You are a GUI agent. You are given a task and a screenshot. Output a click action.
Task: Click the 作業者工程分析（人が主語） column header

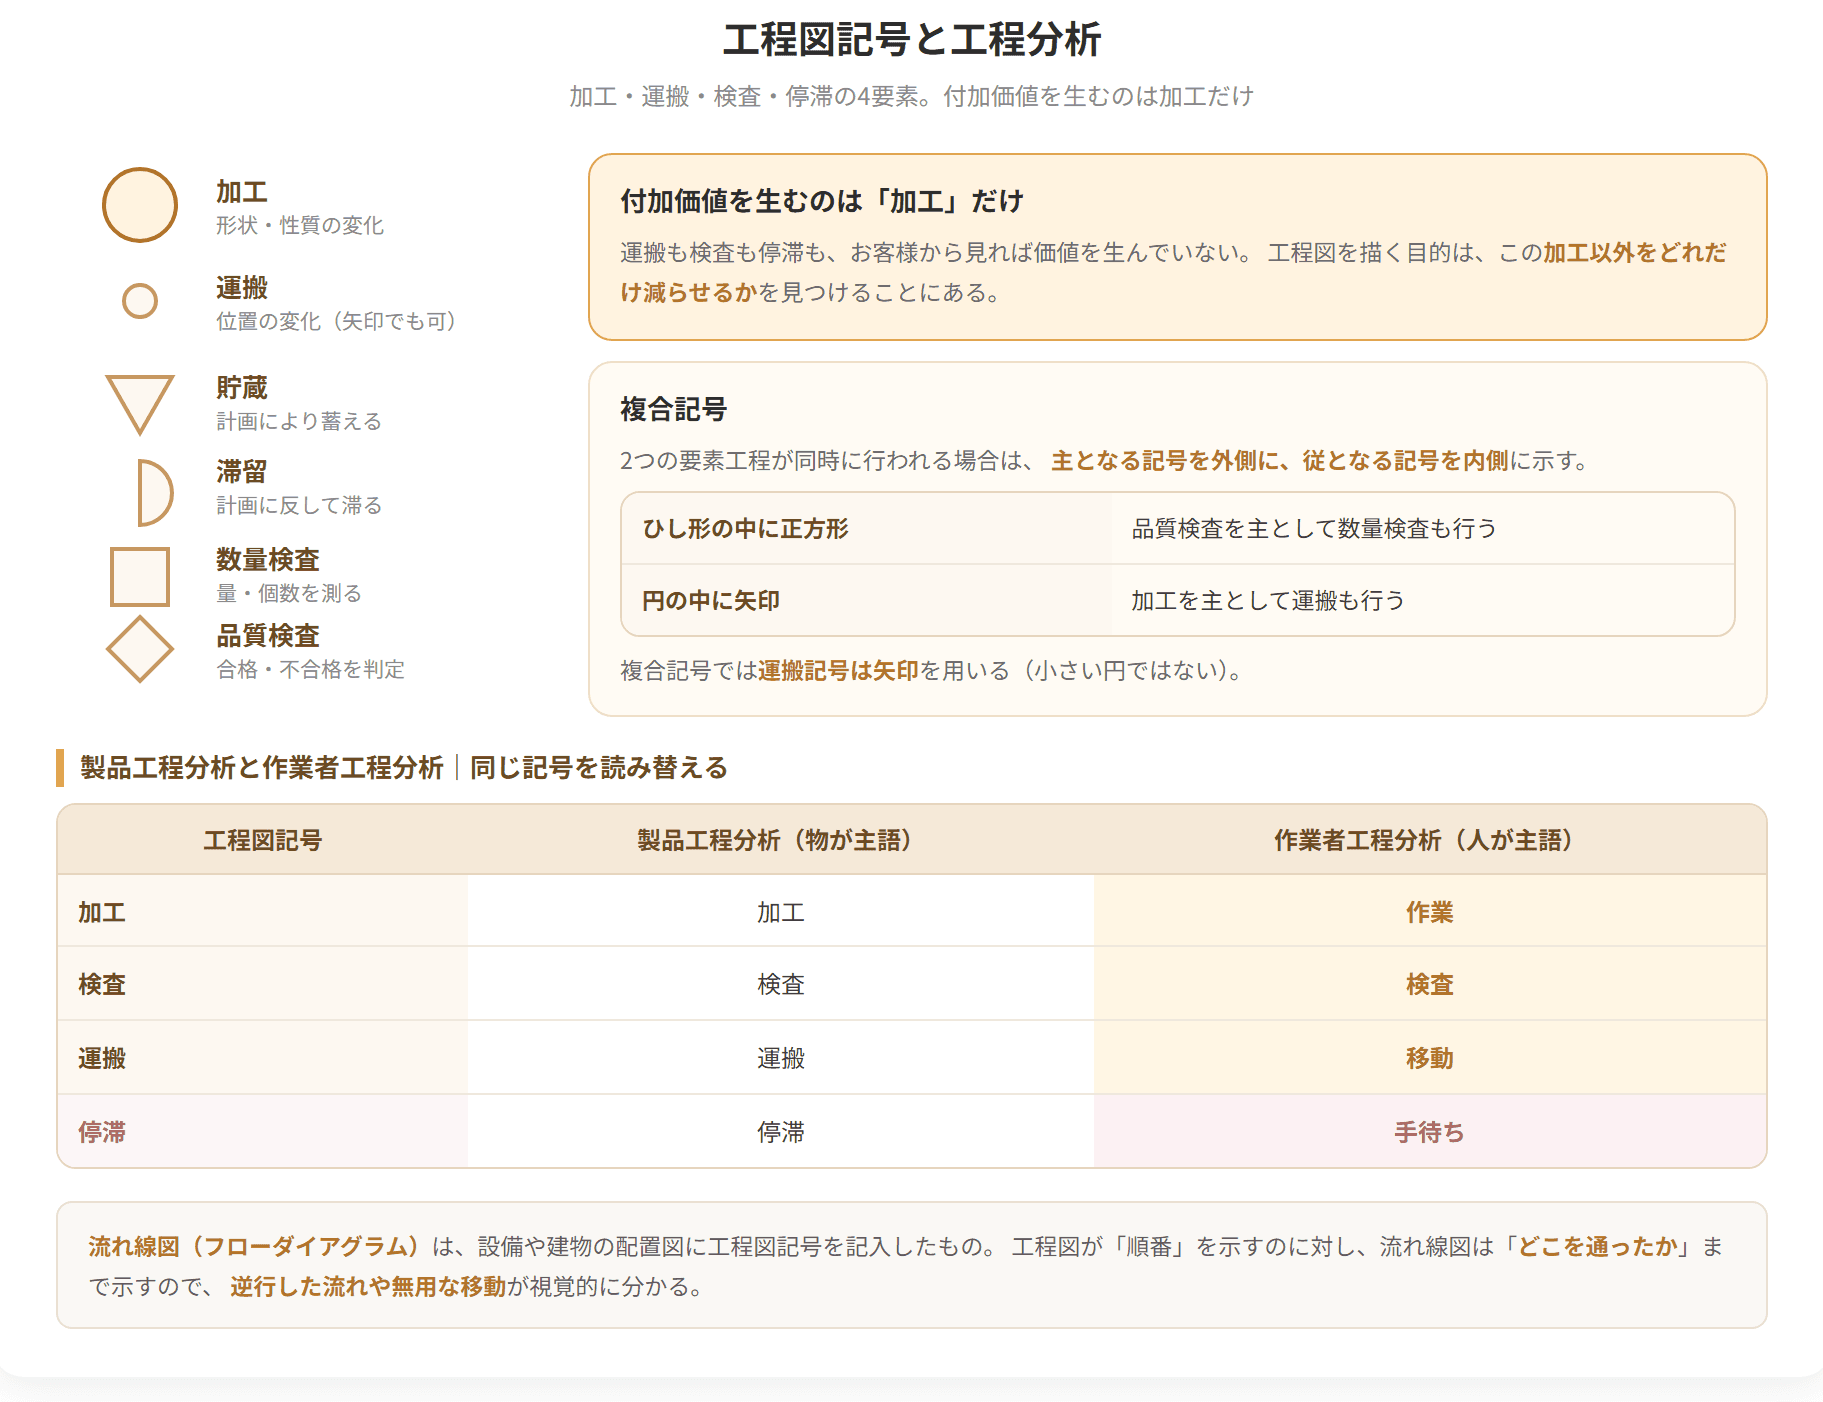[1429, 840]
